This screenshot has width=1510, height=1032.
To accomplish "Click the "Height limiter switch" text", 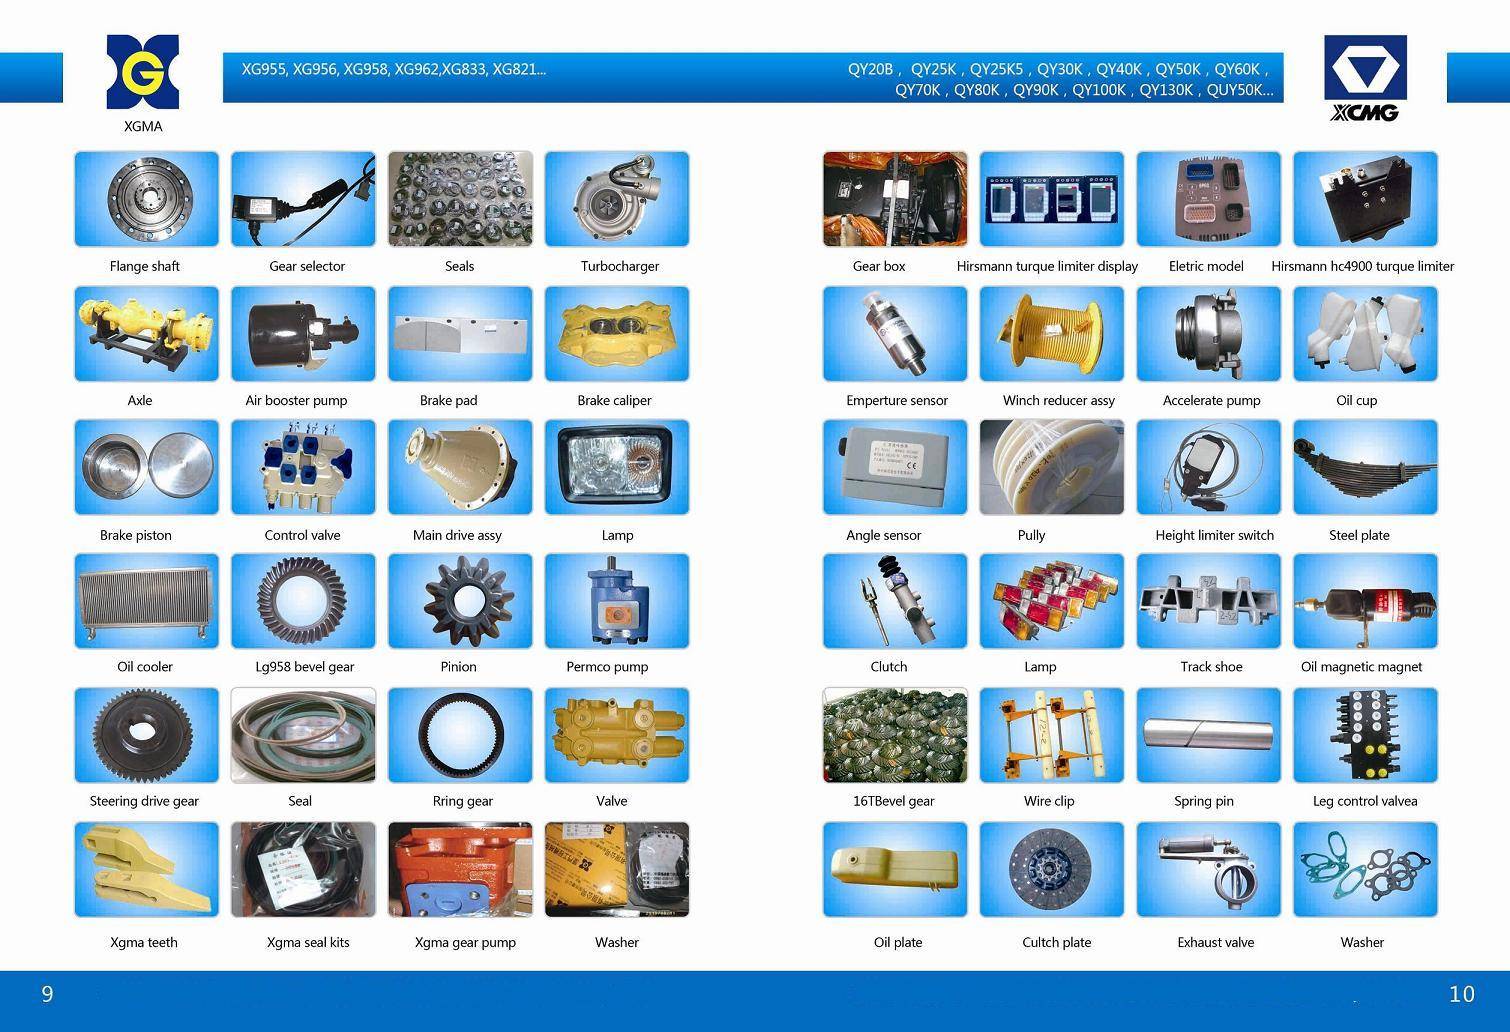I will (1214, 535).
